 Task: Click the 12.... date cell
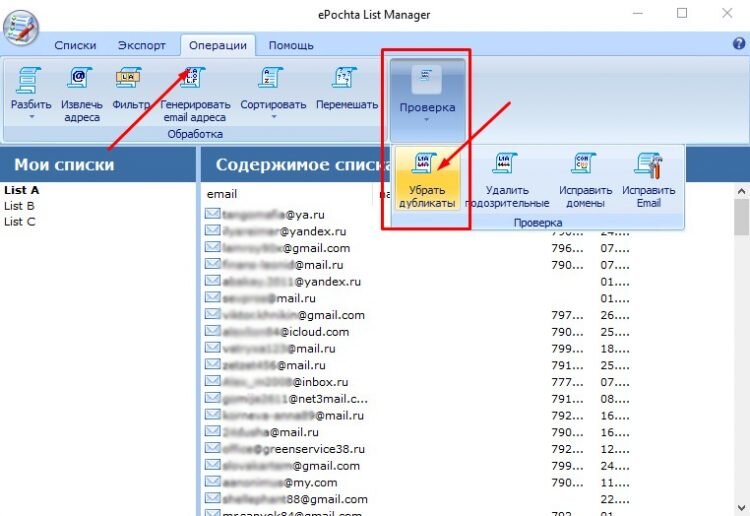(x=615, y=449)
